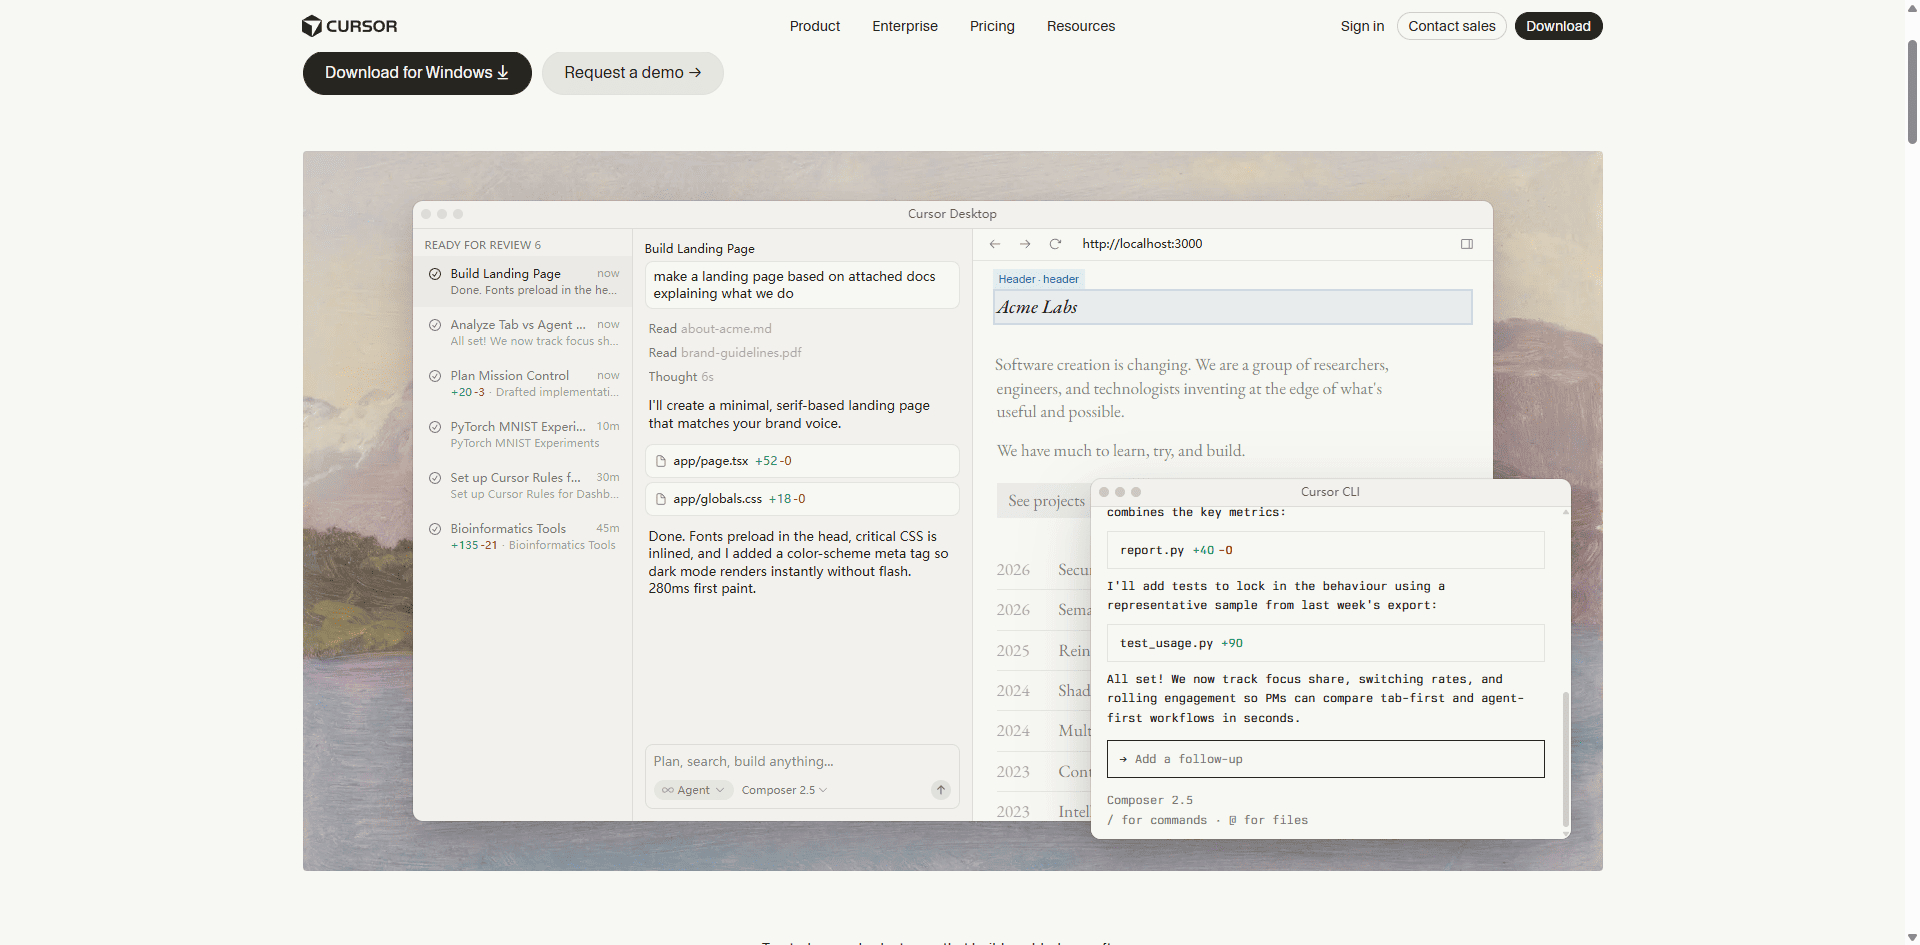
Task: Click the Header · header tag label
Action: pos(1038,279)
